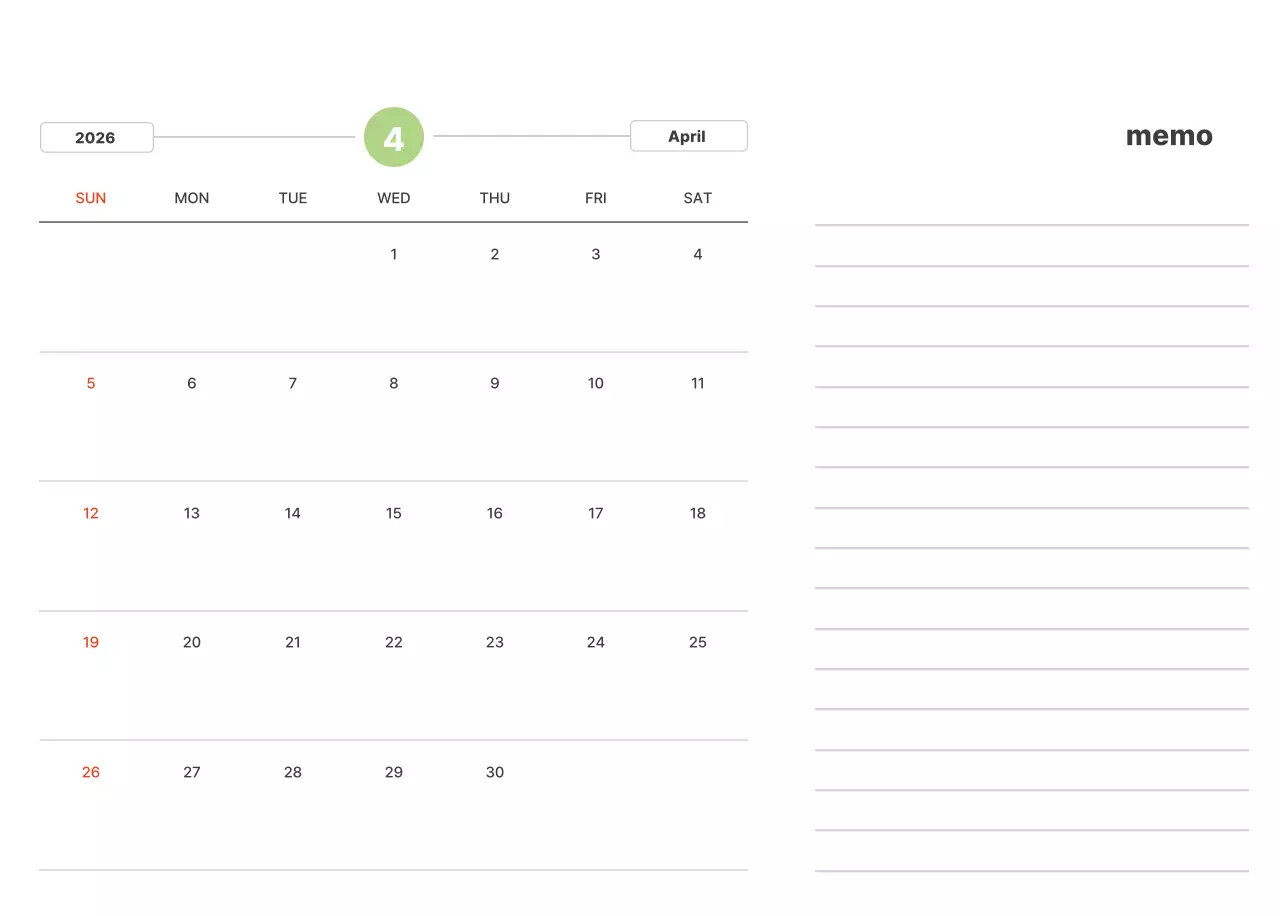Viewport: 1280px width, 916px height.
Task: Click the SAT column header
Action: click(x=697, y=198)
